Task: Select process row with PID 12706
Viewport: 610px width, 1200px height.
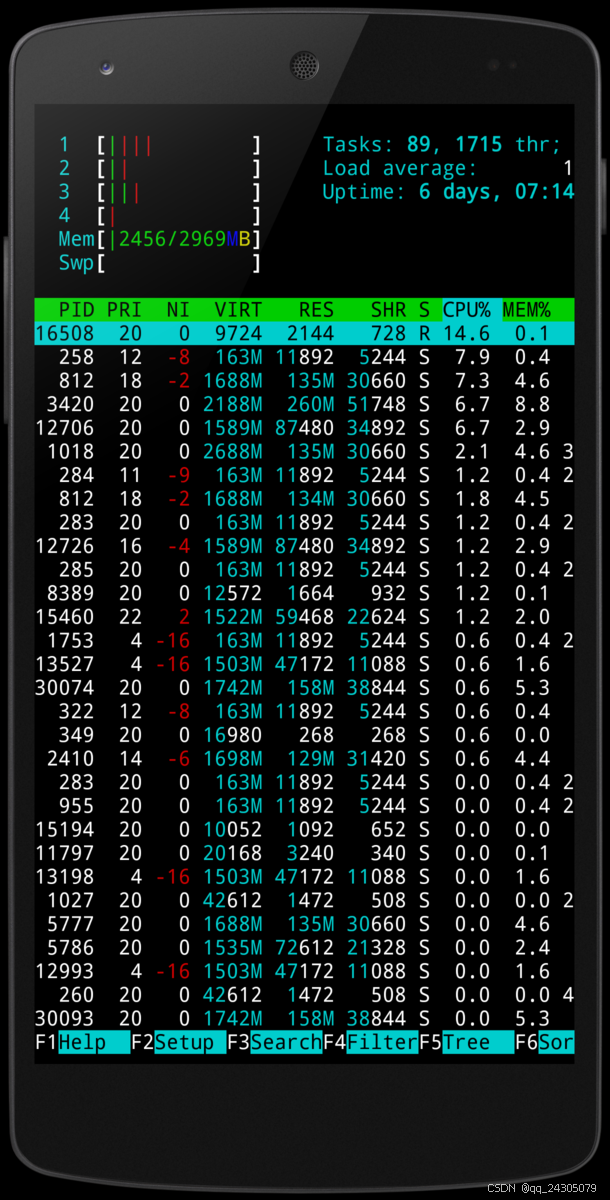Action: (x=305, y=428)
